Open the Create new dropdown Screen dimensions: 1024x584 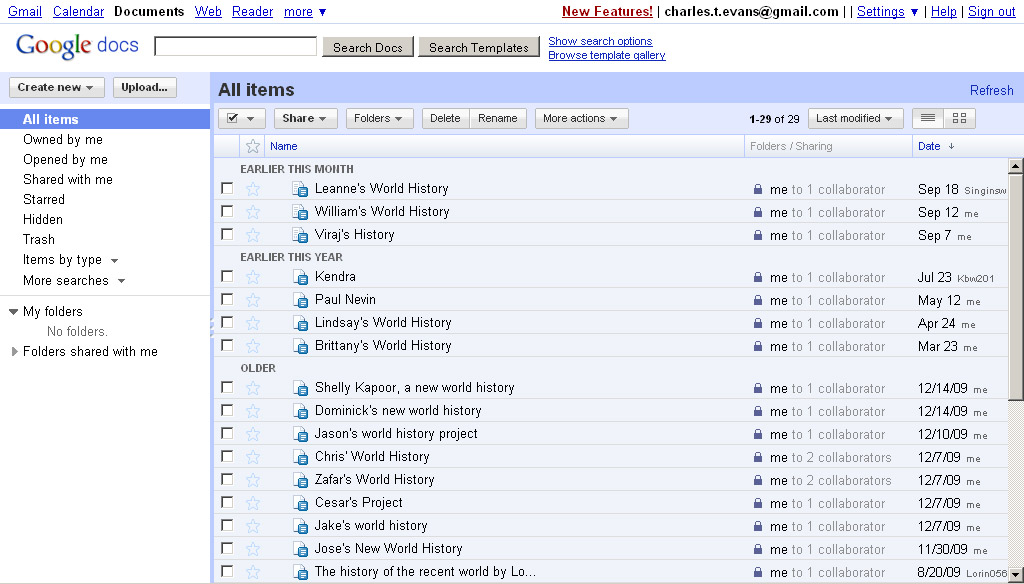57,88
